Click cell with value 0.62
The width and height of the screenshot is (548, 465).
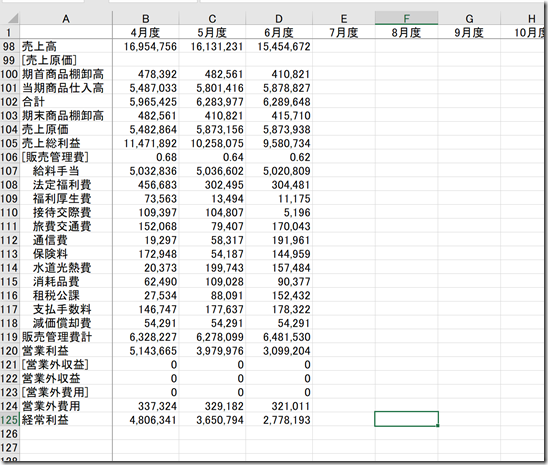[x=279, y=157]
